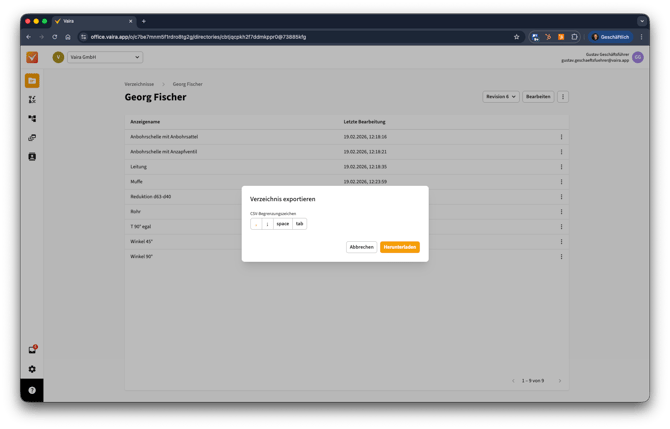Click the link chain icon in sidebar
Screen dimensions: 670x429
(x=32, y=138)
